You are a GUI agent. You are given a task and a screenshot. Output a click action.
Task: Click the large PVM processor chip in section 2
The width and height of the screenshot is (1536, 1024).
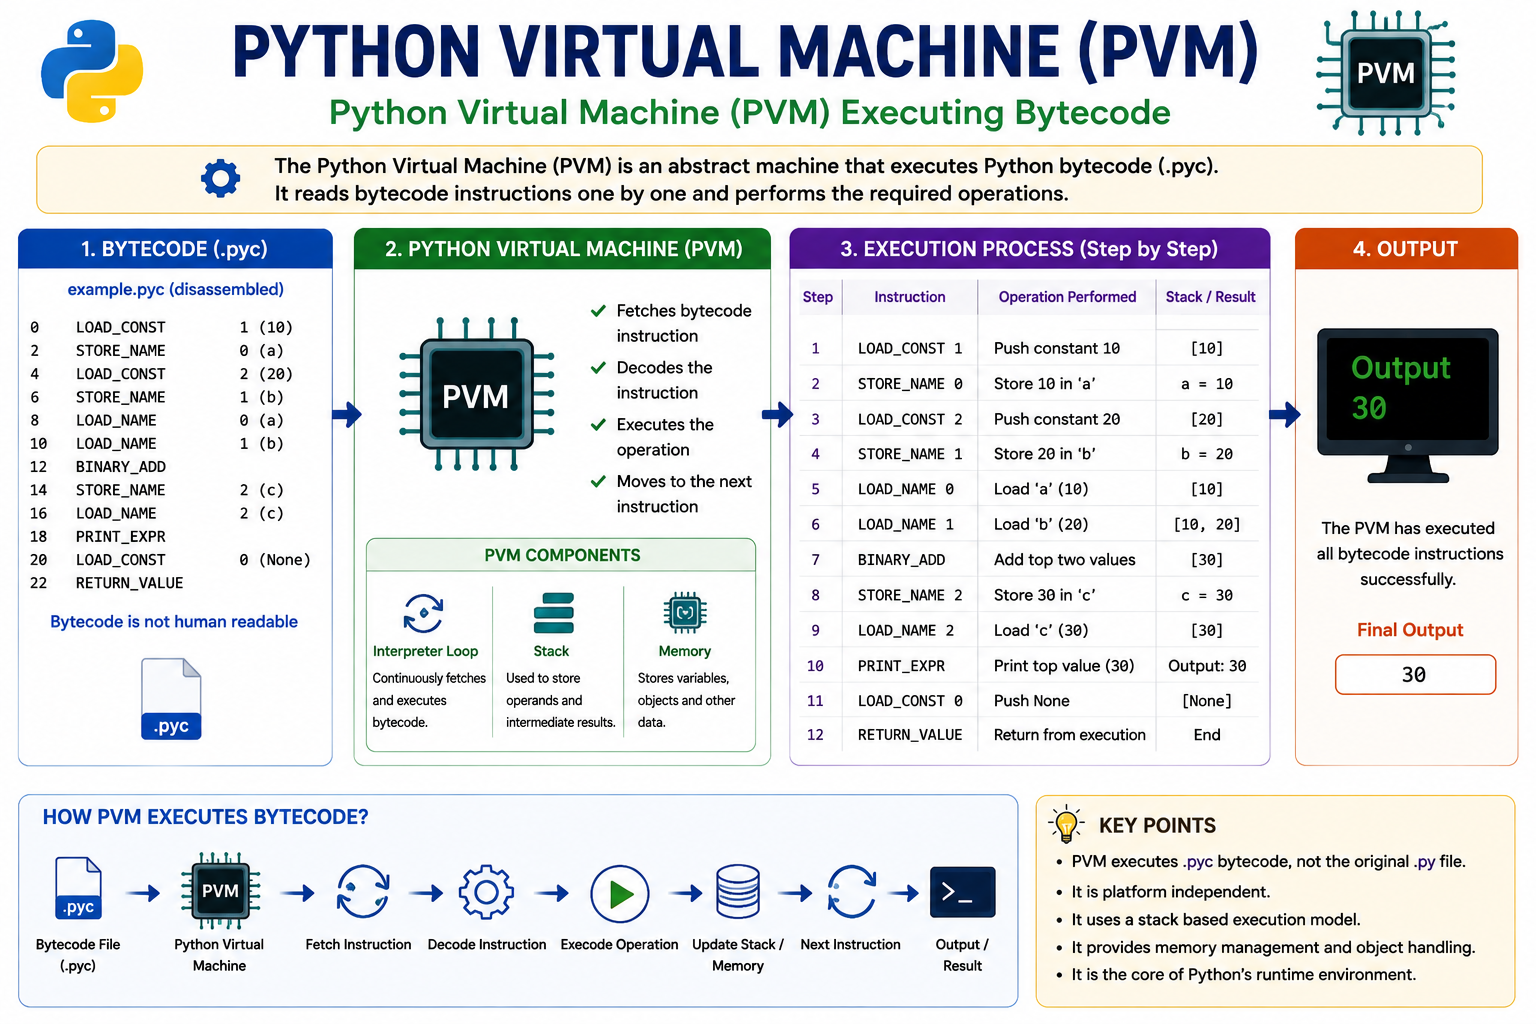[476, 394]
